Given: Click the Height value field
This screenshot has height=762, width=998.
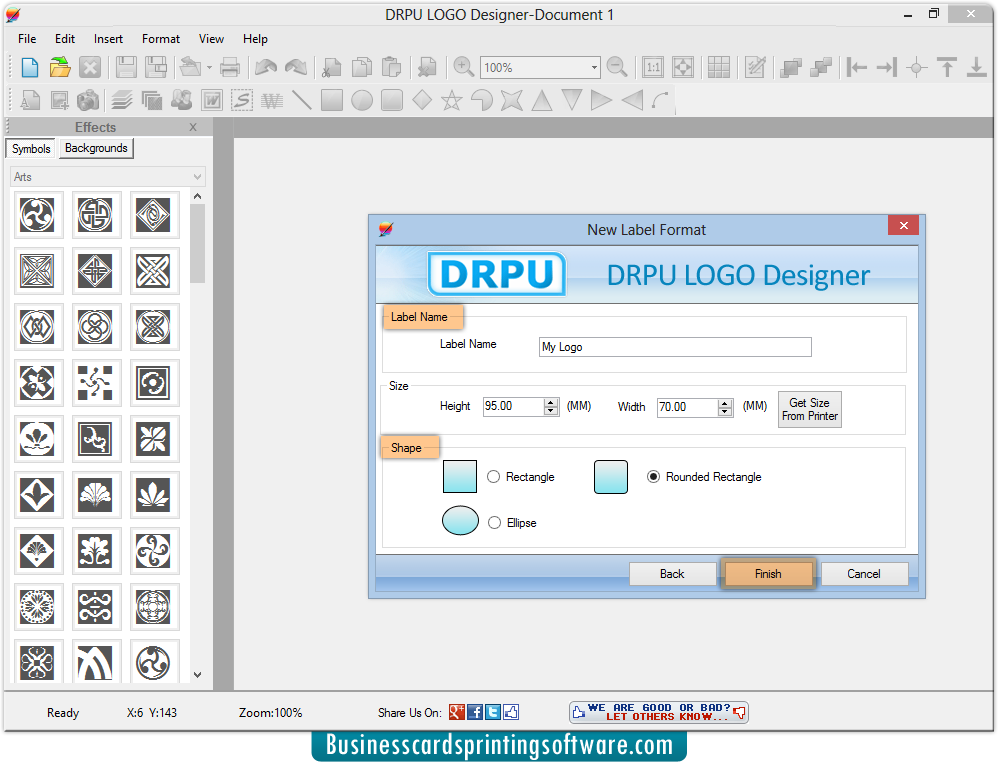Looking at the screenshot, I should pos(513,406).
